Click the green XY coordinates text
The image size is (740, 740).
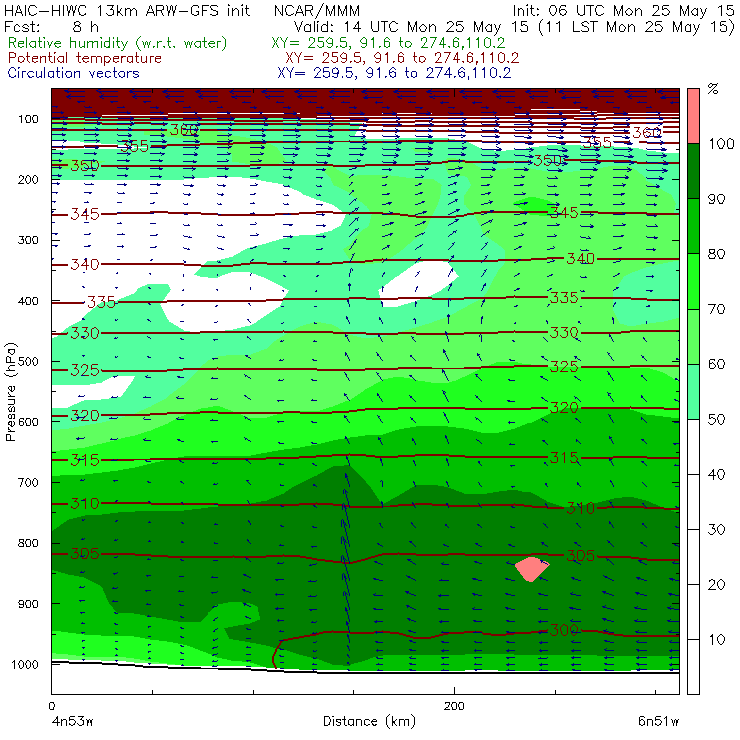388,43
